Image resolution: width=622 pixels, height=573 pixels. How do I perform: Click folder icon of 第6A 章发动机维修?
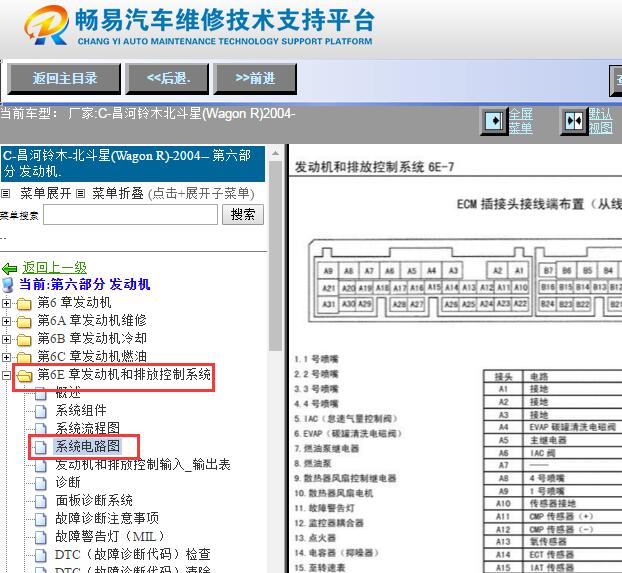(24, 321)
